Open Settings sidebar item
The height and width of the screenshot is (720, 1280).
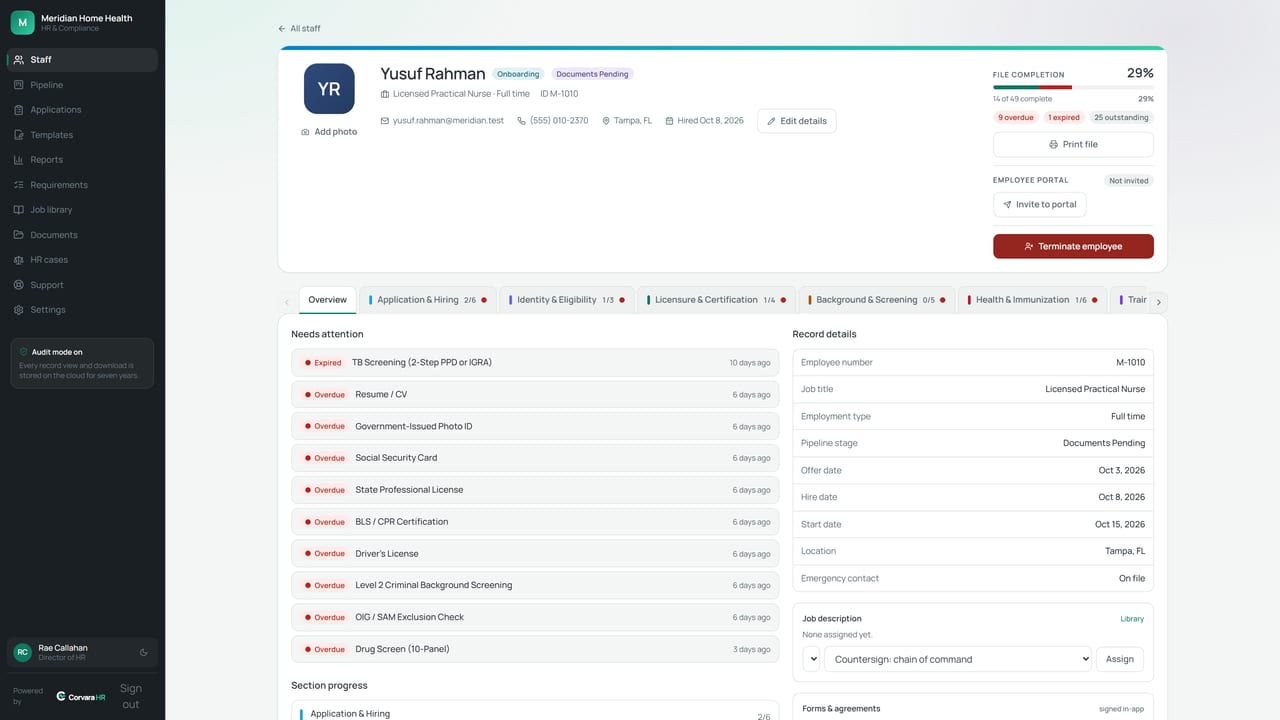pyautogui.click(x=82, y=310)
